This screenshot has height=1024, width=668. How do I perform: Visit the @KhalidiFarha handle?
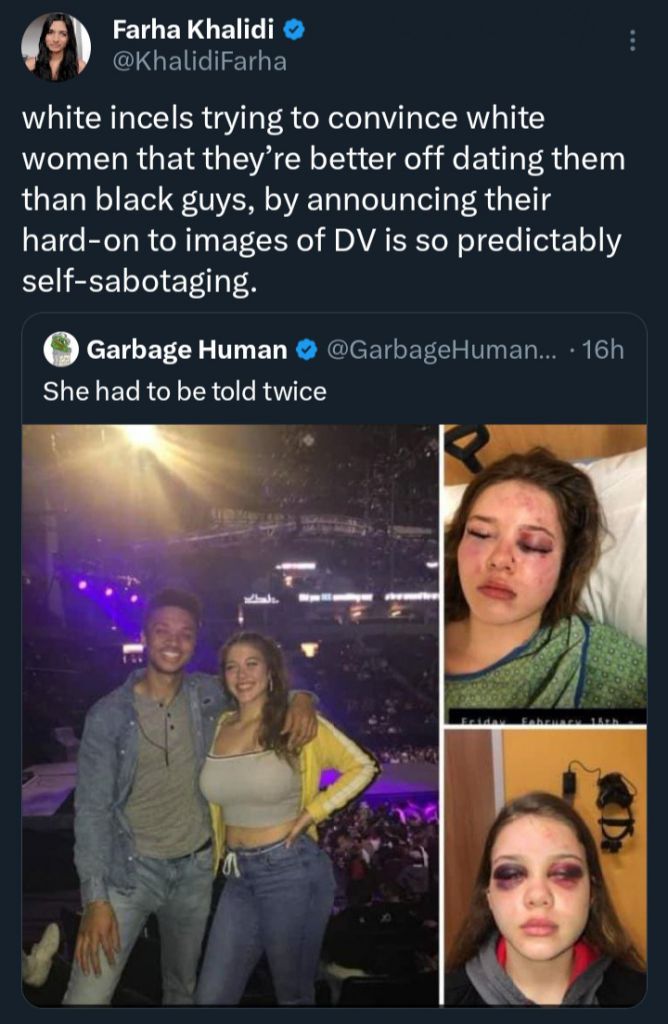[x=199, y=61]
